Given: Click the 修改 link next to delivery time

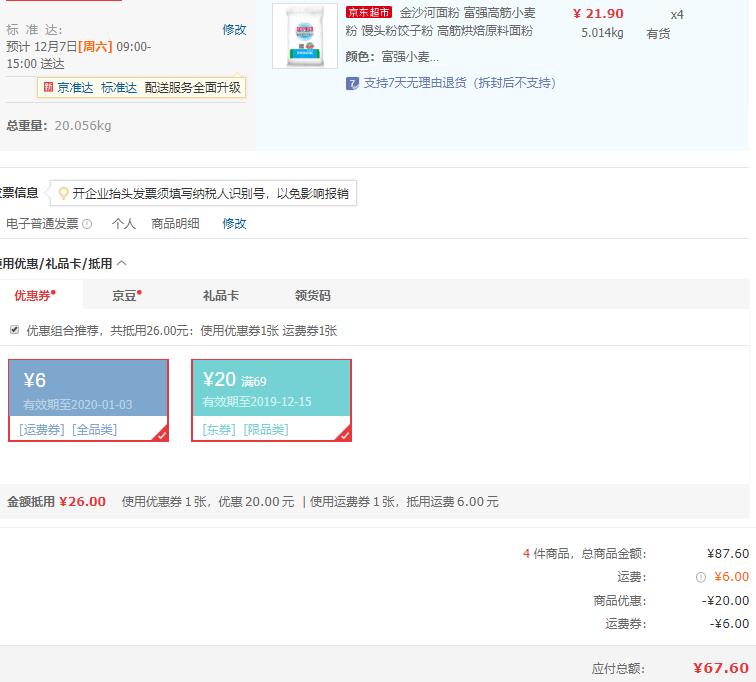Looking at the screenshot, I should tap(234, 30).
